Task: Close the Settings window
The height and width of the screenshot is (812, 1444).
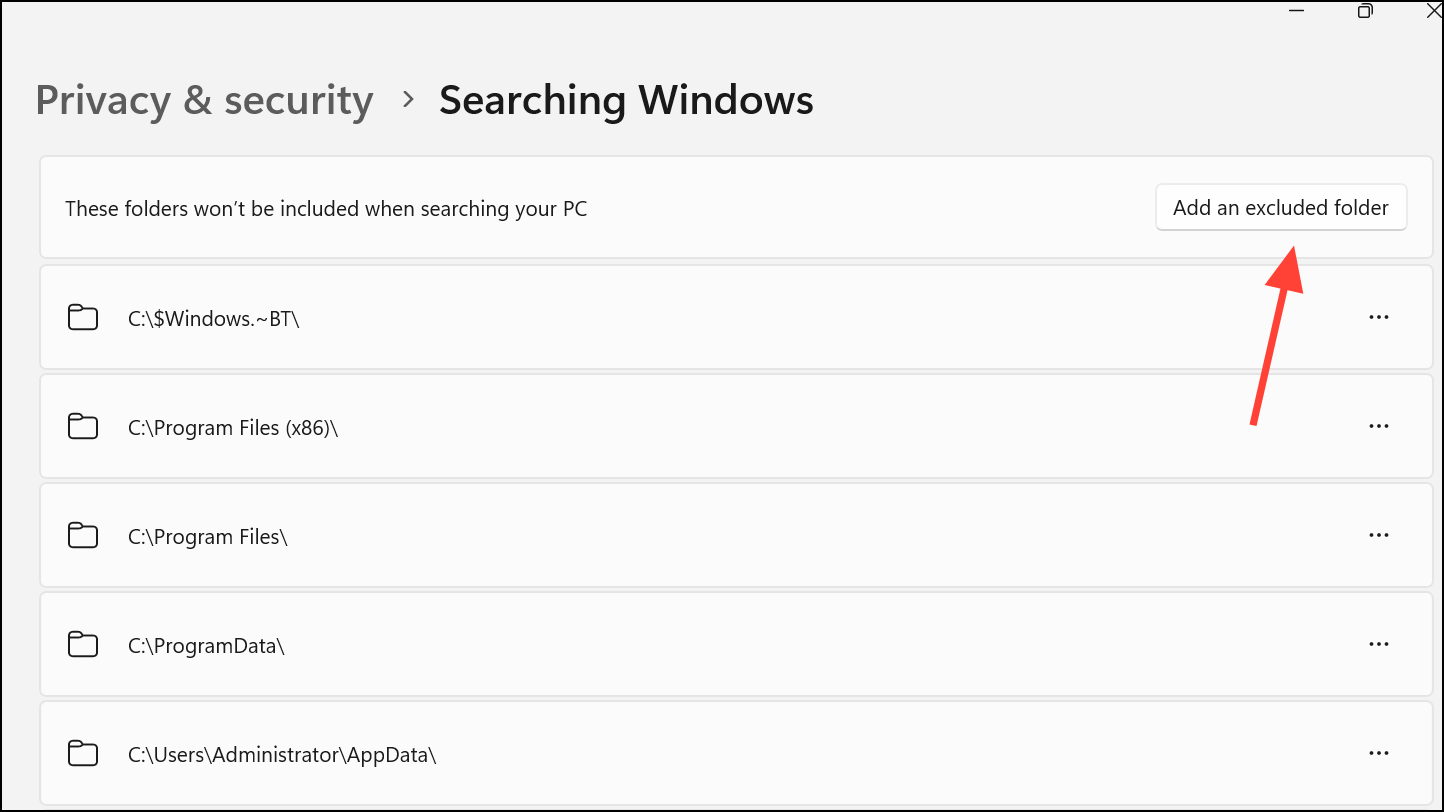Action: point(1432,10)
